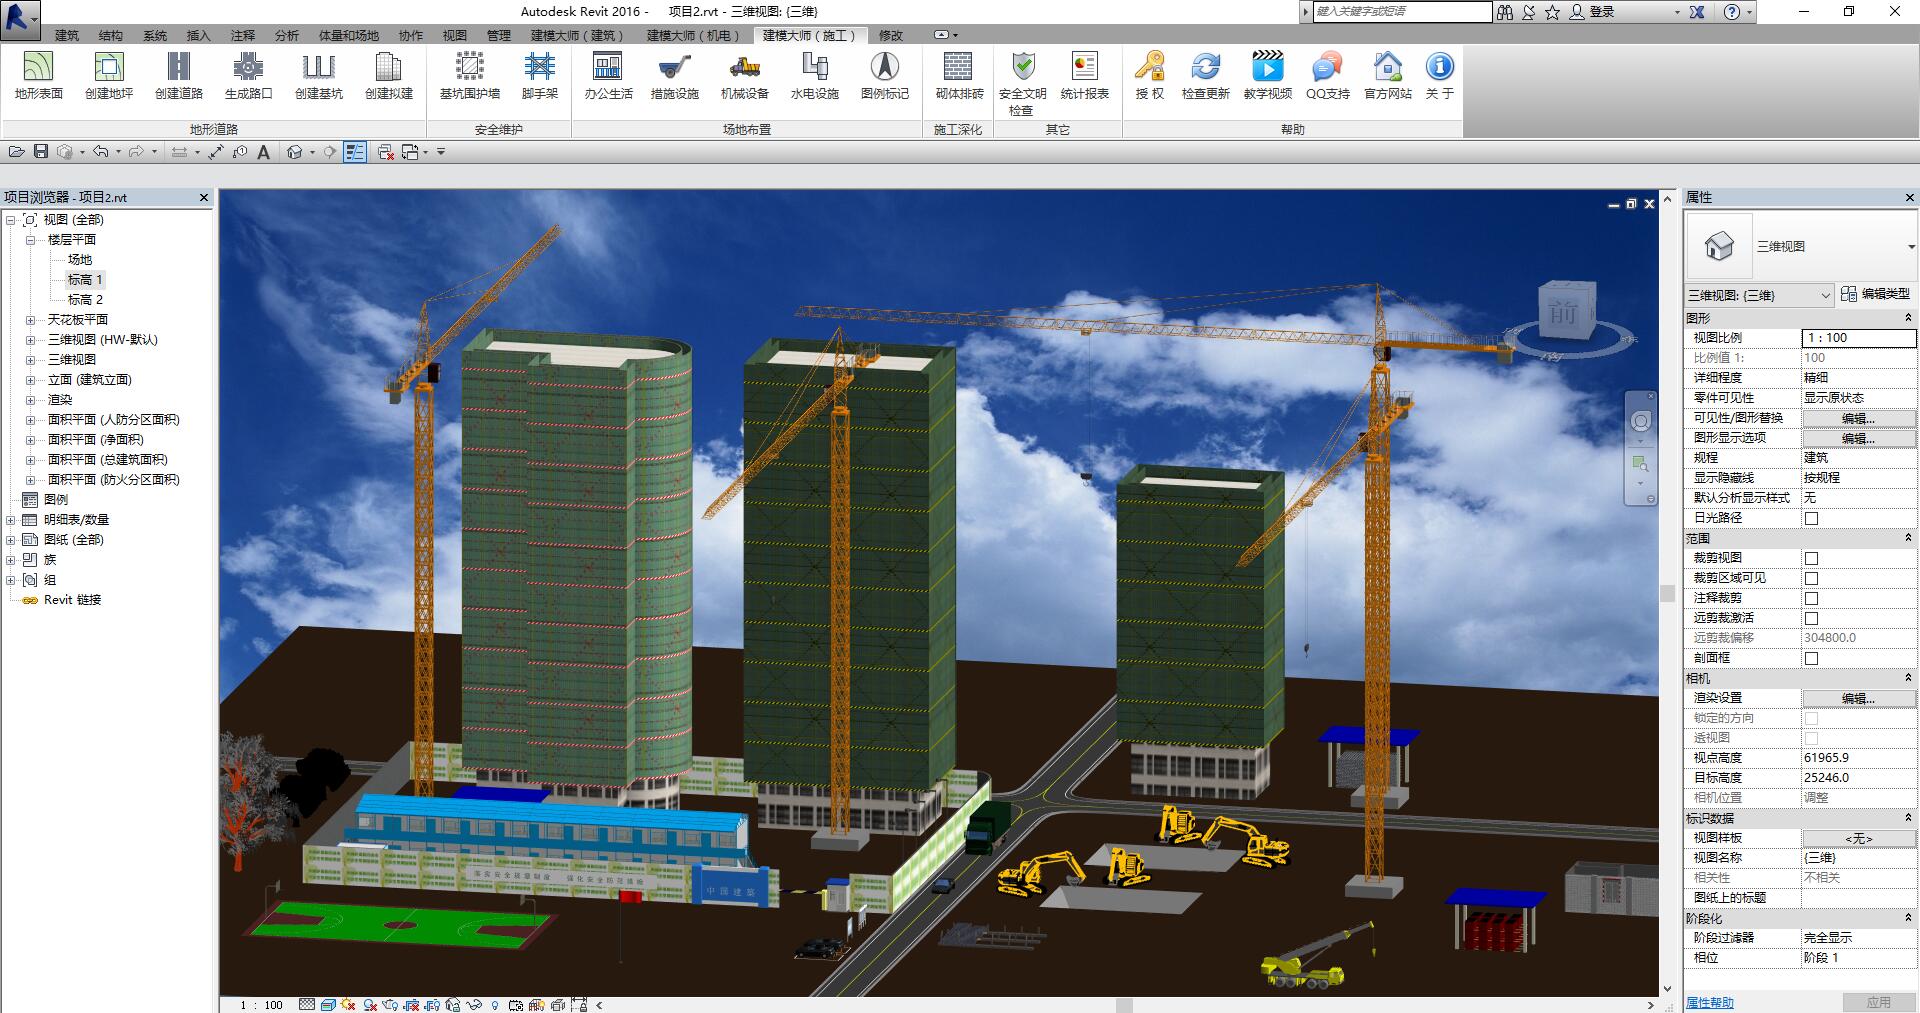The height and width of the screenshot is (1013, 1920).
Task: Click the 统计报表 statistics report icon
Action: (1084, 76)
